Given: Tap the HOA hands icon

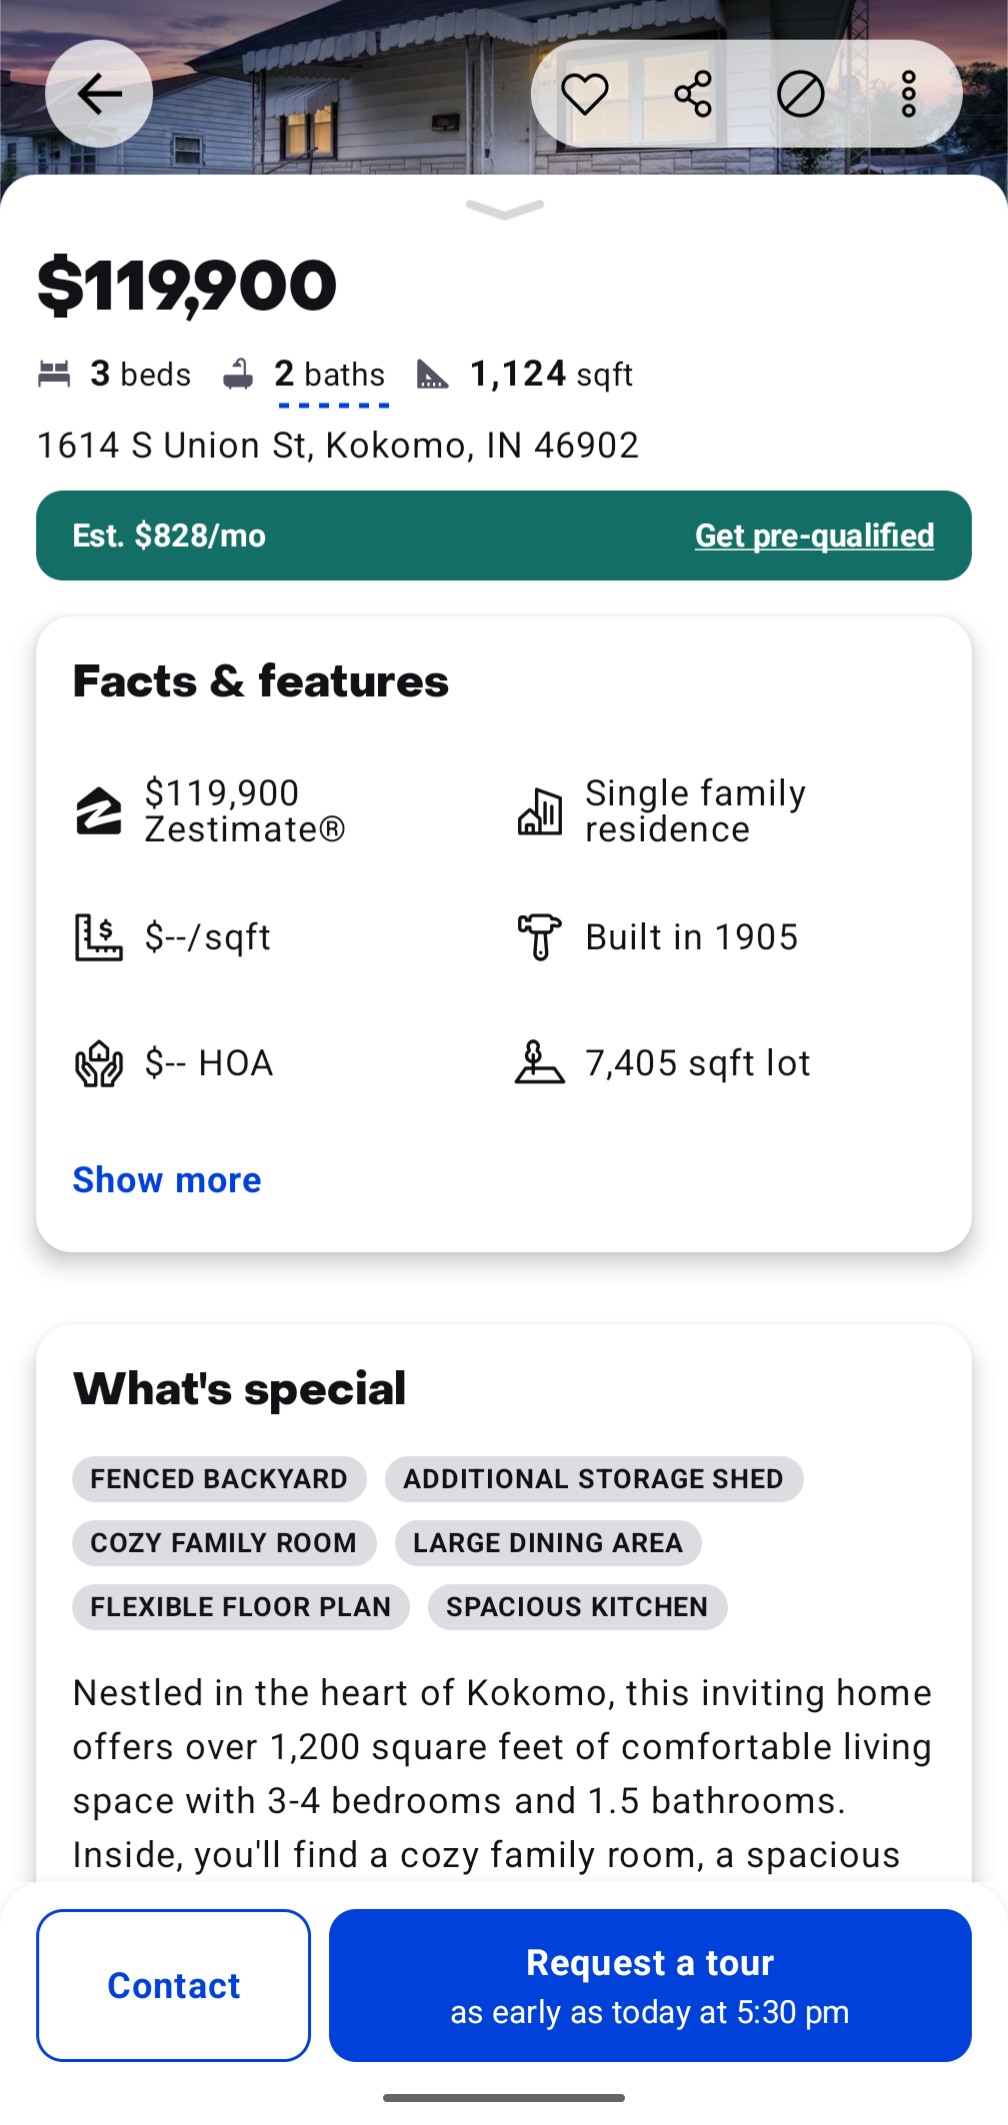Looking at the screenshot, I should (x=98, y=1063).
